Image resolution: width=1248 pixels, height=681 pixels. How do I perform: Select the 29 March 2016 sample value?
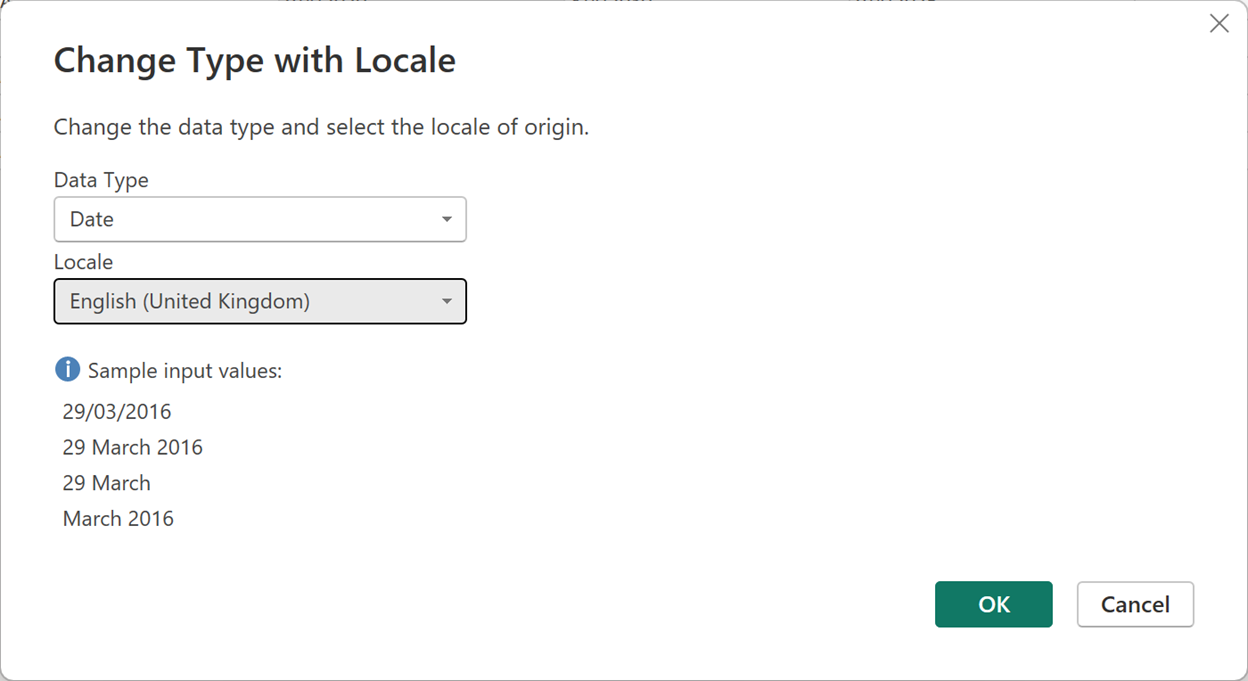(x=132, y=447)
